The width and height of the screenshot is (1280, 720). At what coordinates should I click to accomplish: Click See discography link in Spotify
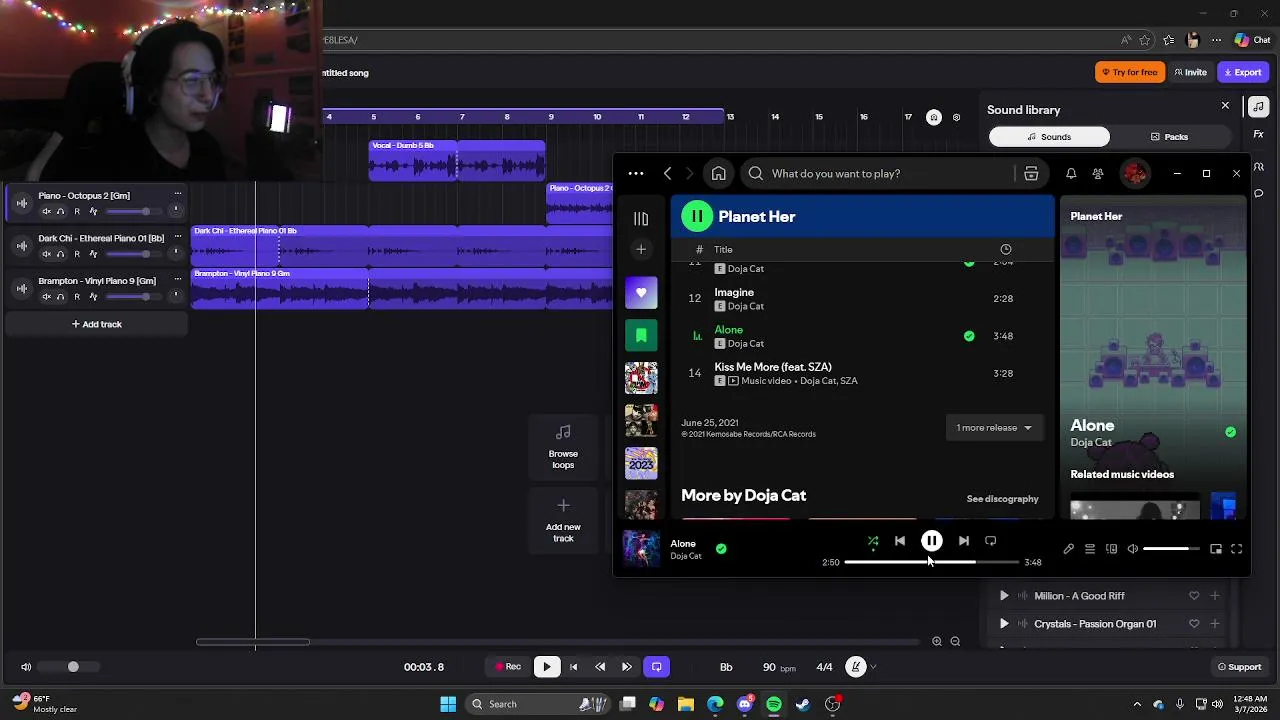(1002, 499)
